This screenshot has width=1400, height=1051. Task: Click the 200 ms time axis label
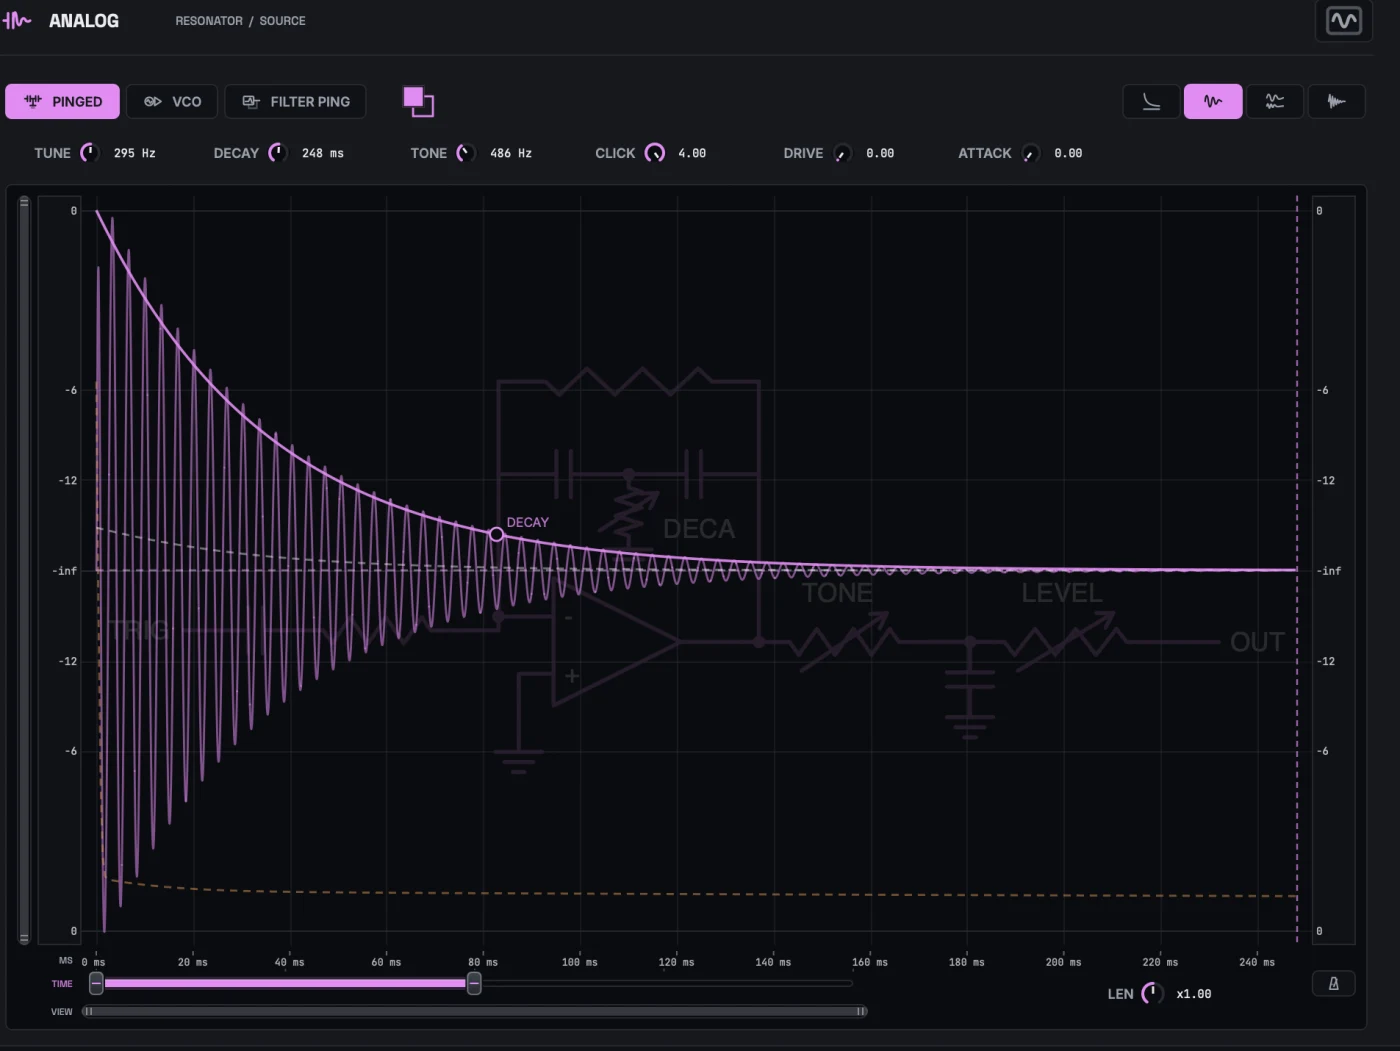[1063, 962]
